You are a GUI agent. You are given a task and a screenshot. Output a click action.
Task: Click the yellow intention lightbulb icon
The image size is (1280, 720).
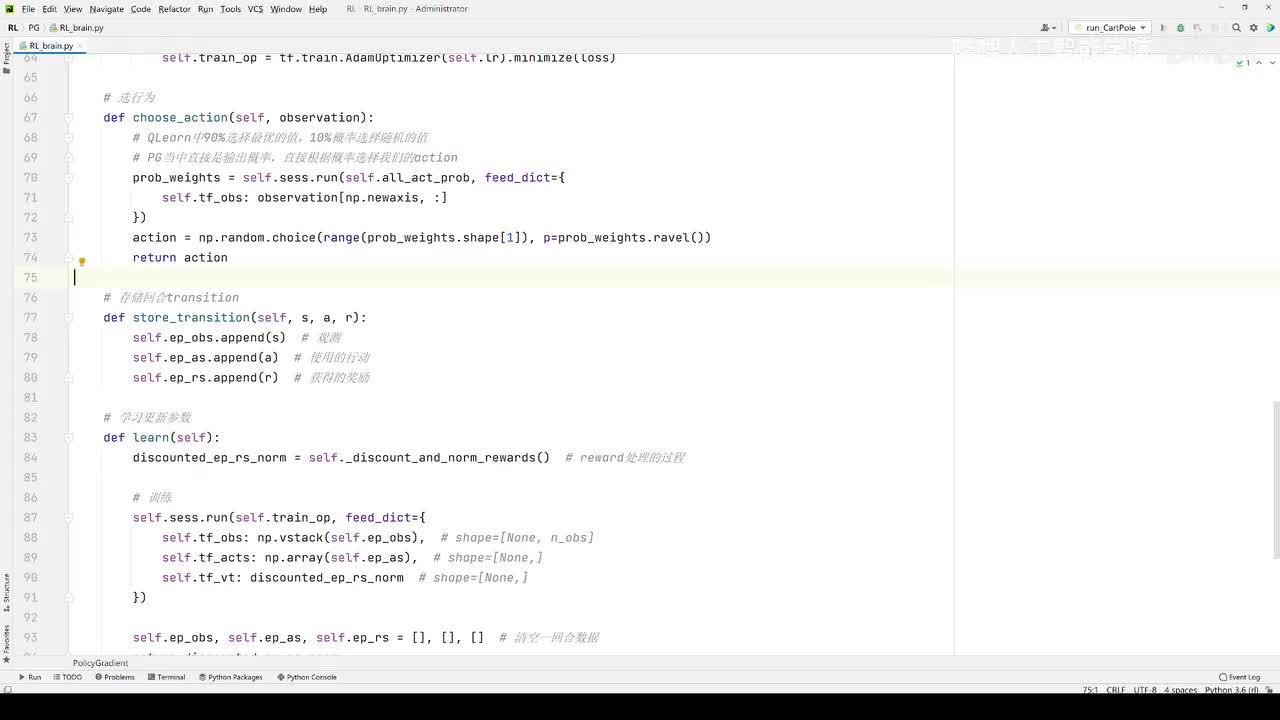click(x=82, y=262)
